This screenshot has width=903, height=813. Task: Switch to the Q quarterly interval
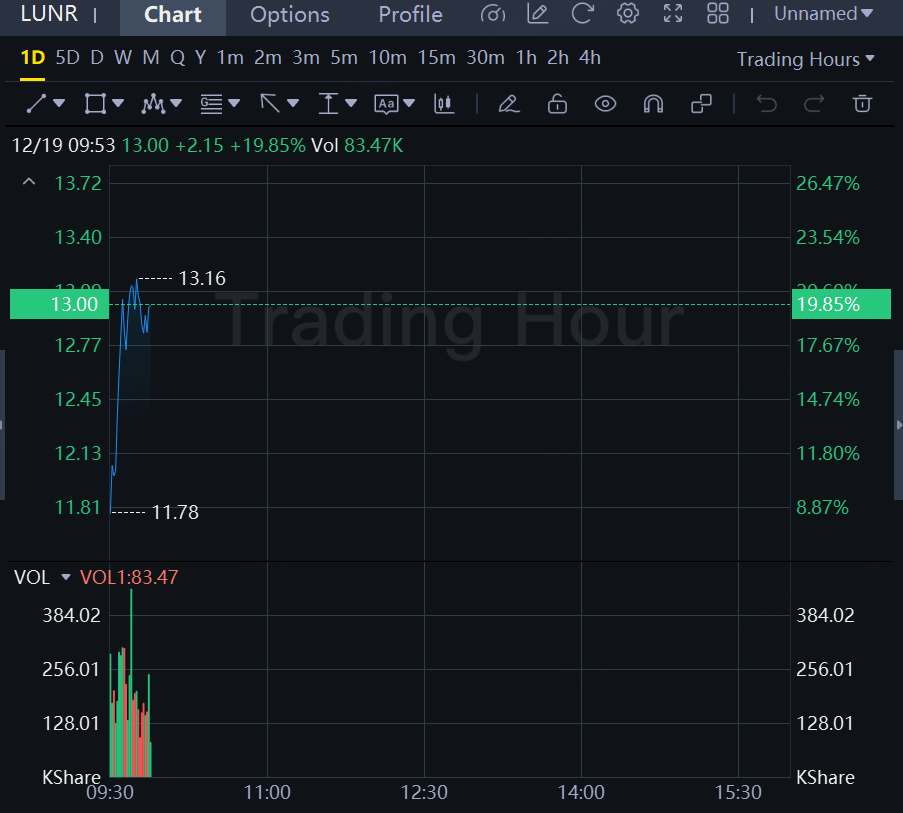177,58
